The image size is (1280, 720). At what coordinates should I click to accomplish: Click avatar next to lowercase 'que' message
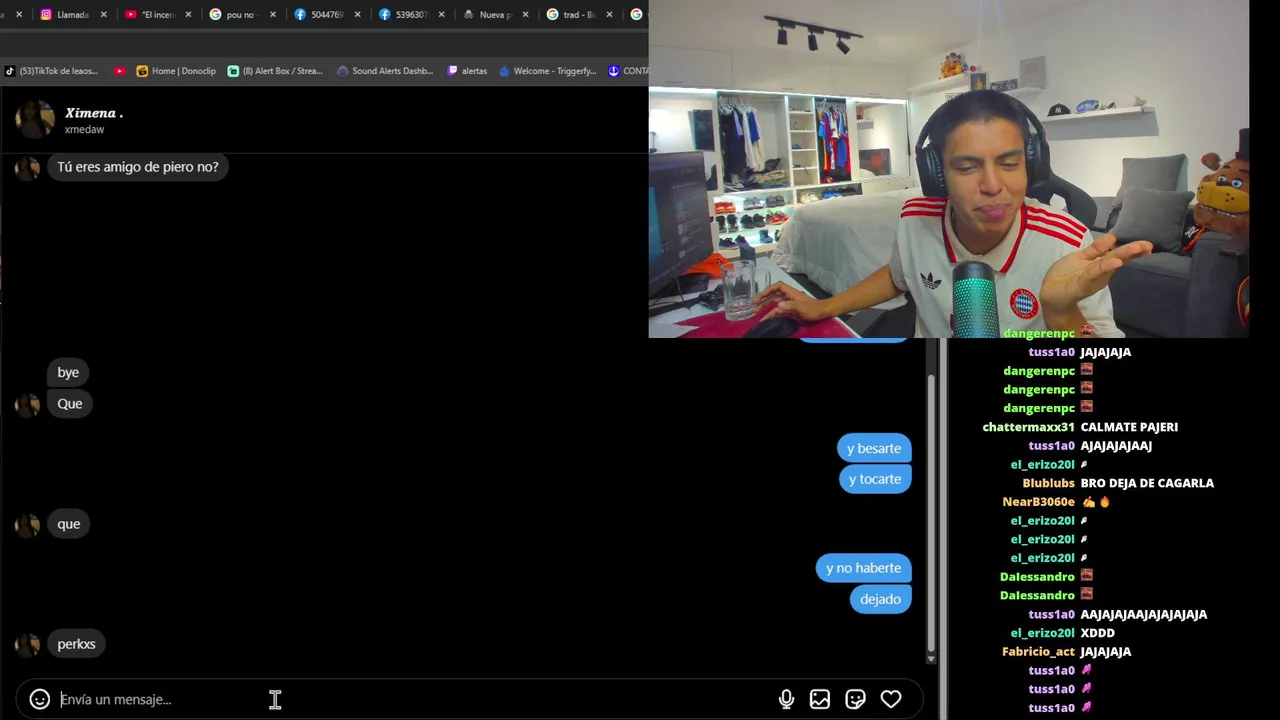[x=28, y=525]
